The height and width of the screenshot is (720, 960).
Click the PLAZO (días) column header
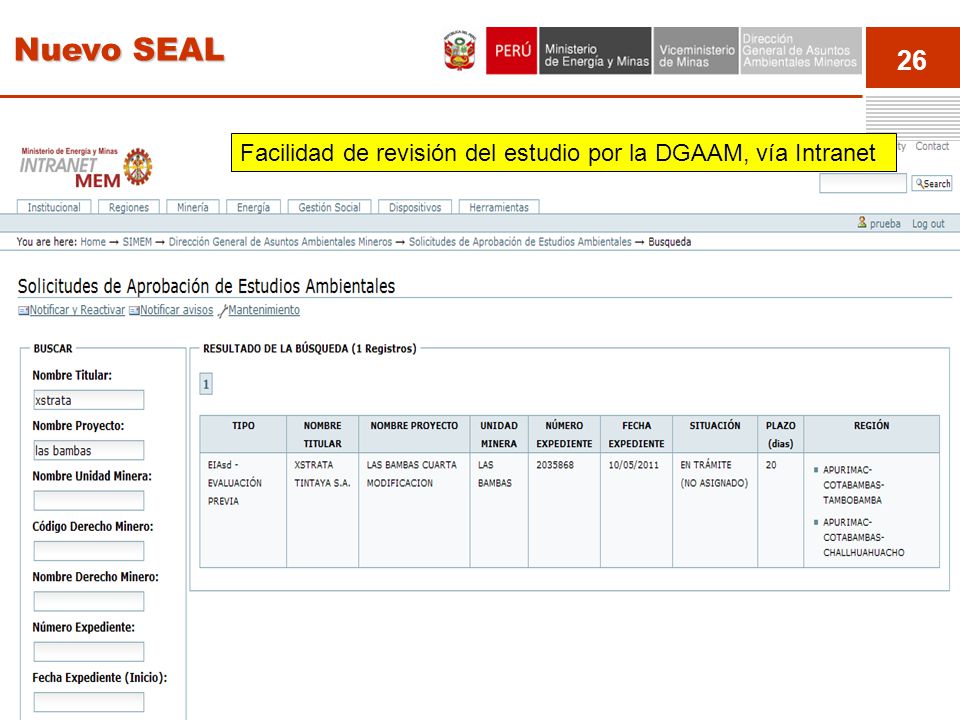pos(781,434)
